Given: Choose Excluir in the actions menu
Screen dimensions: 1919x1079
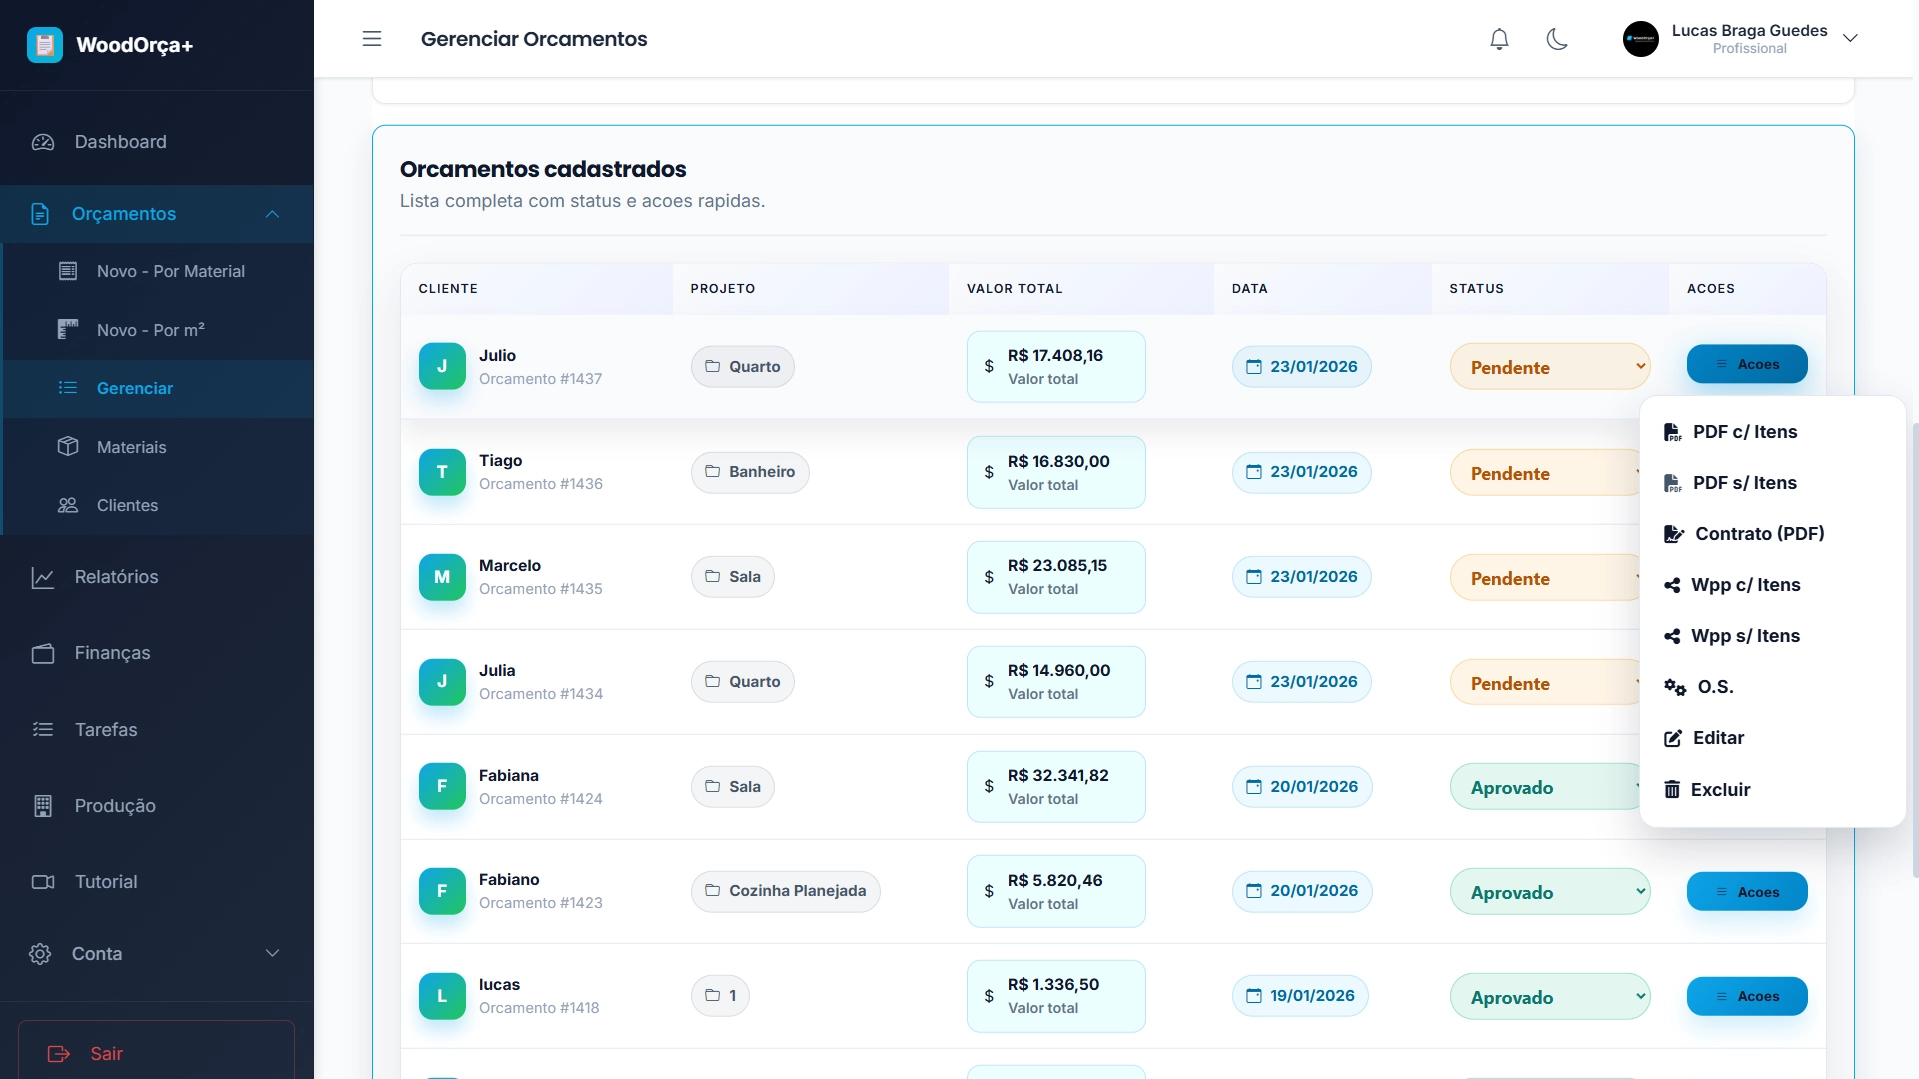Looking at the screenshot, I should (x=1719, y=790).
